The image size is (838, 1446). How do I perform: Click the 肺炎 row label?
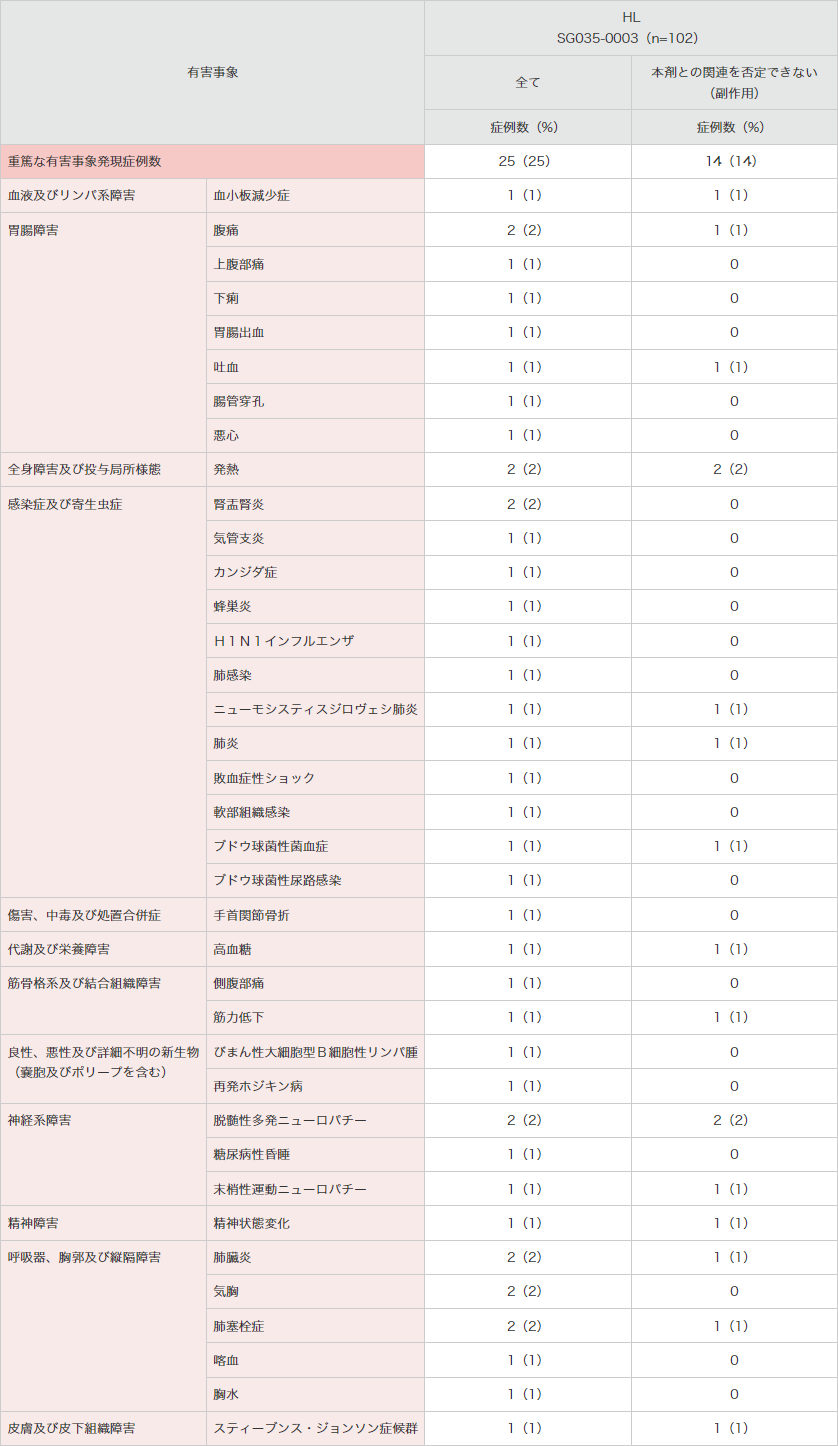point(315,743)
